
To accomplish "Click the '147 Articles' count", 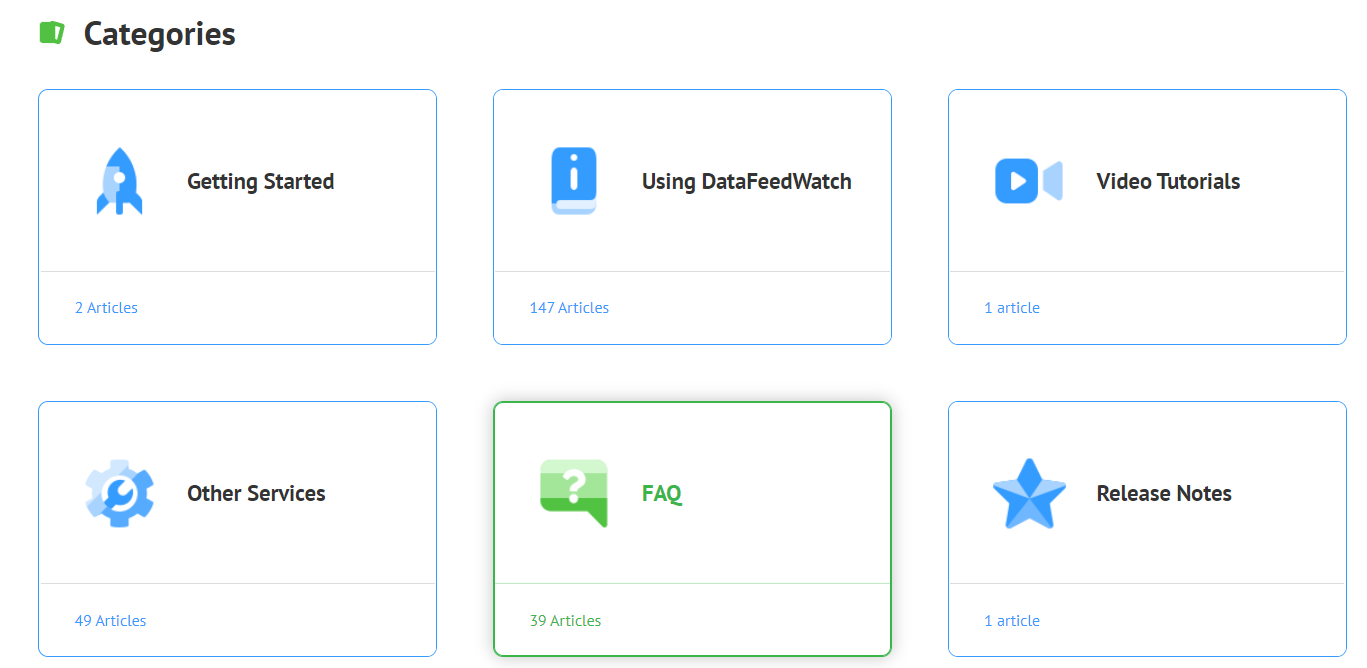I will click(x=569, y=308).
